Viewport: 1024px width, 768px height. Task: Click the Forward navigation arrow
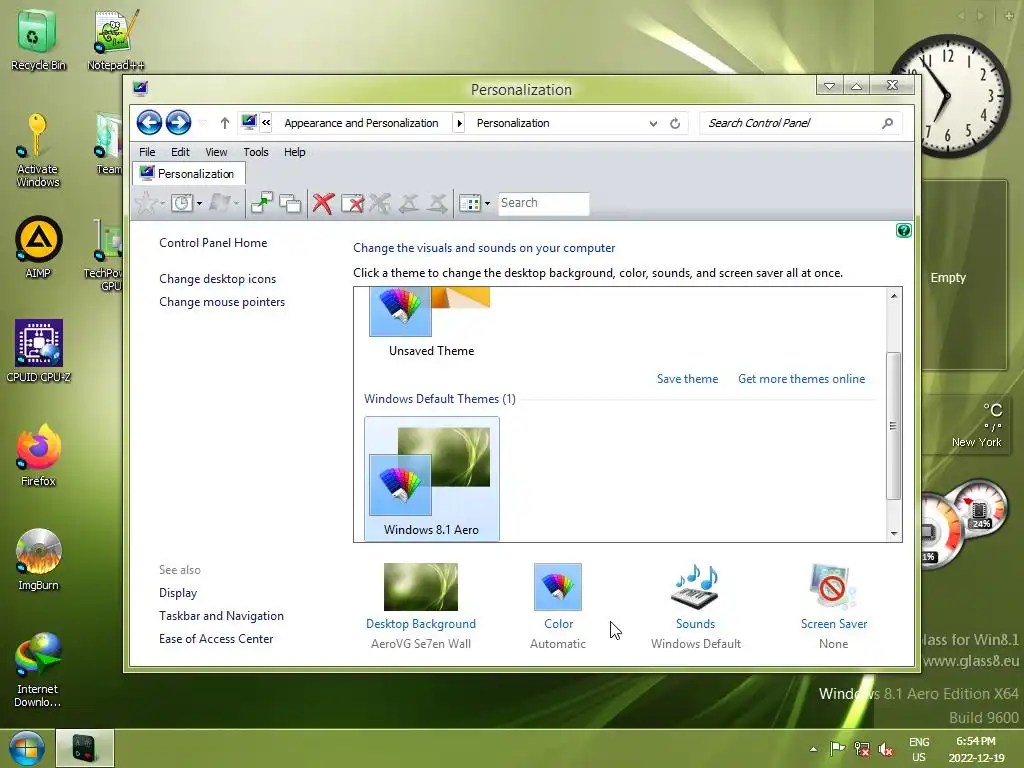pos(178,122)
